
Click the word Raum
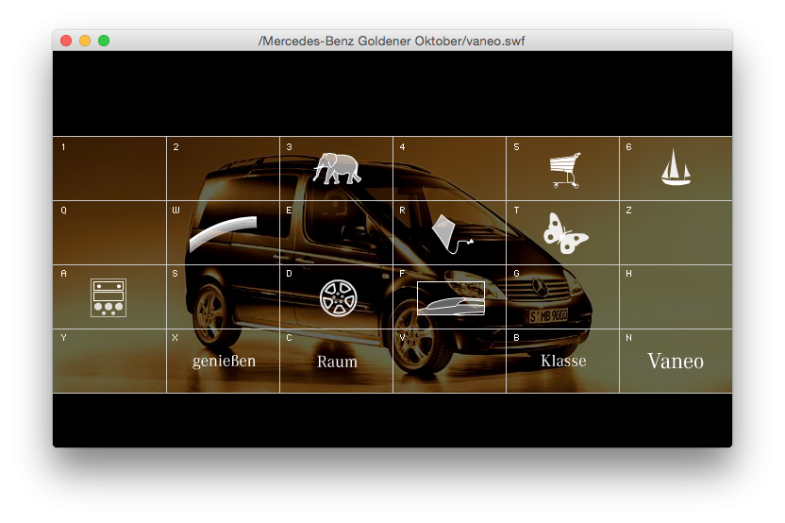(x=337, y=361)
